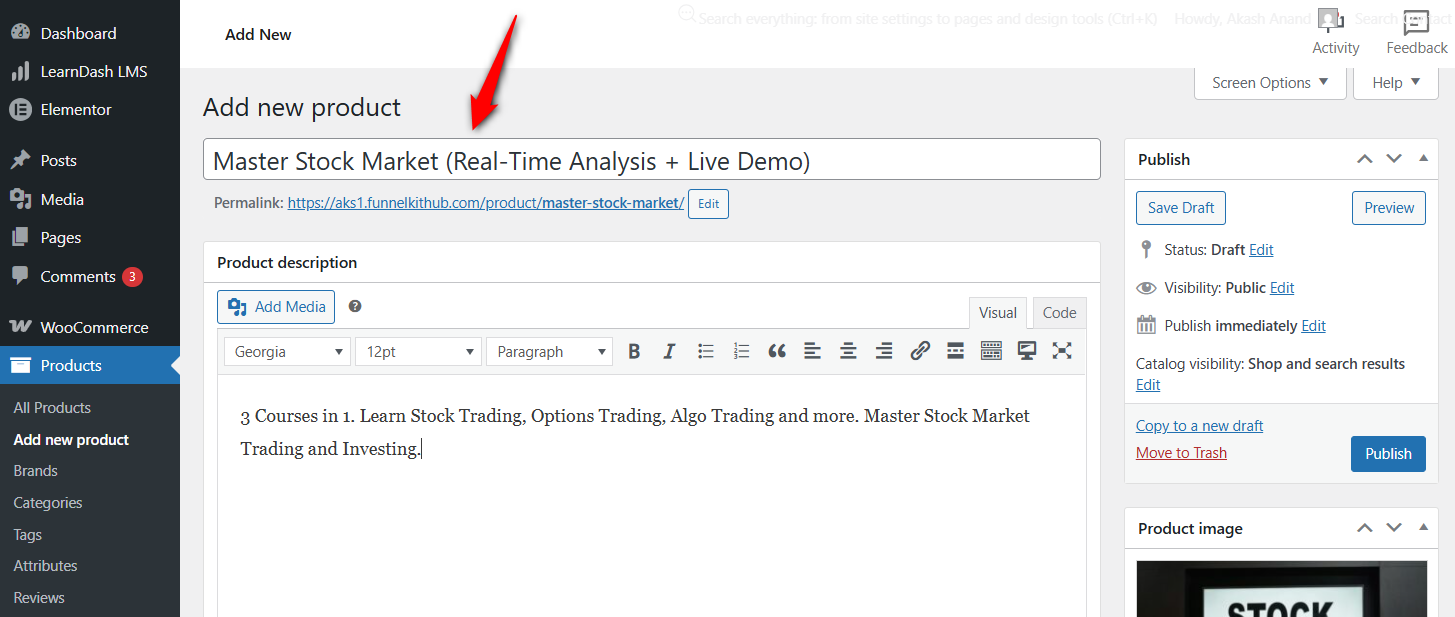1455x617 pixels.
Task: Click the Move to Trash link
Action: click(x=1181, y=453)
